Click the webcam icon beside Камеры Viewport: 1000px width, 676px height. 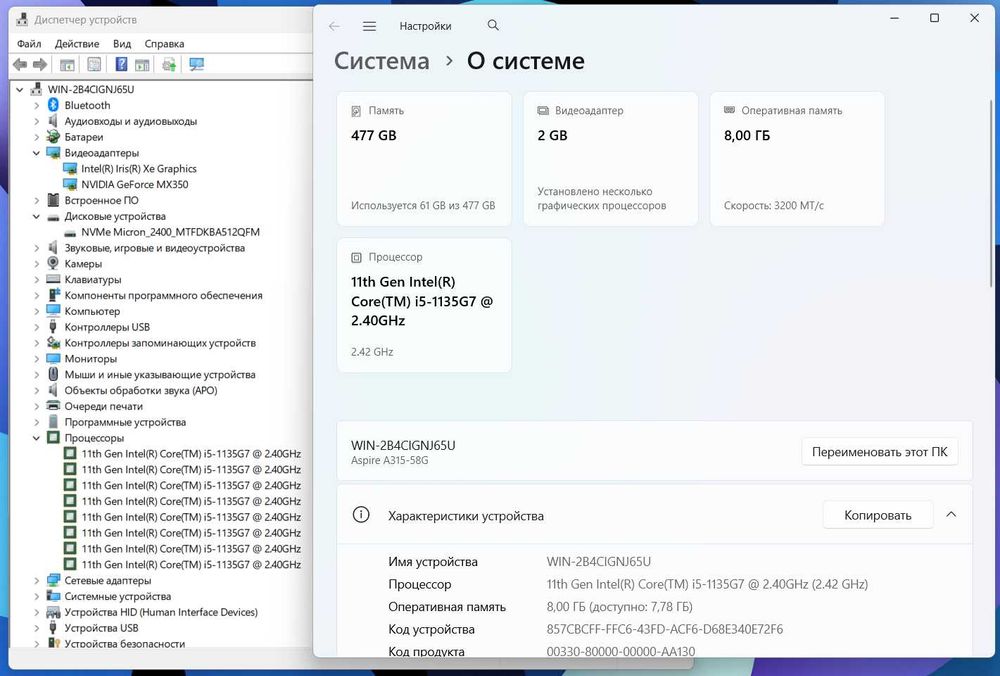tap(54, 264)
